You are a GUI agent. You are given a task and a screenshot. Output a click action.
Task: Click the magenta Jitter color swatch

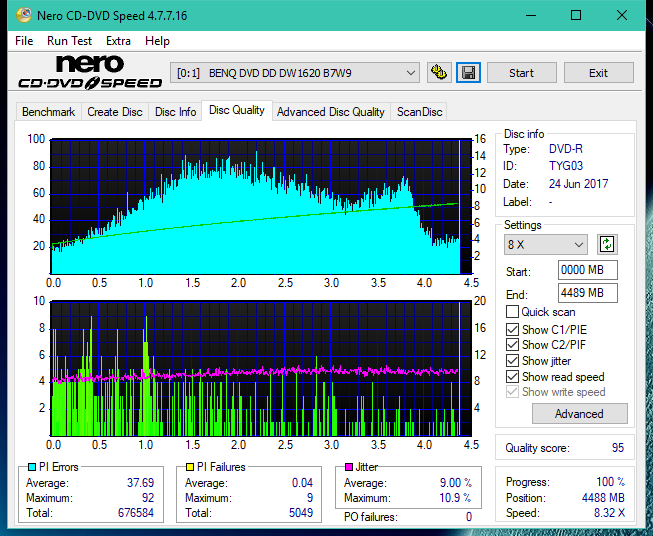349,467
